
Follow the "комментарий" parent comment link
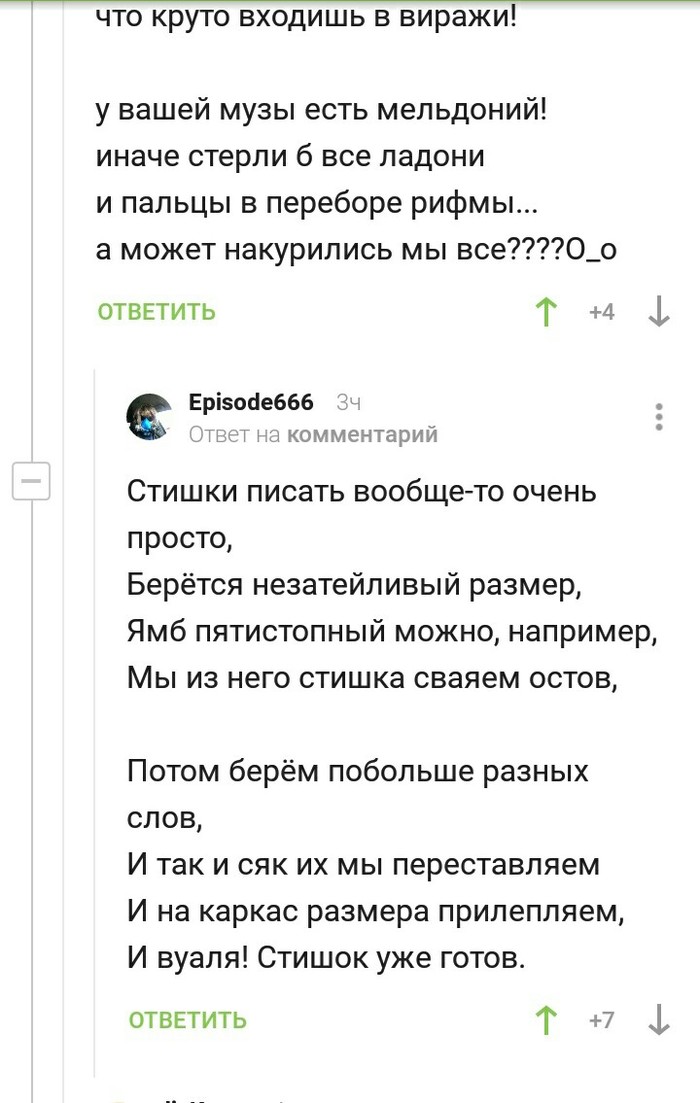click(362, 434)
